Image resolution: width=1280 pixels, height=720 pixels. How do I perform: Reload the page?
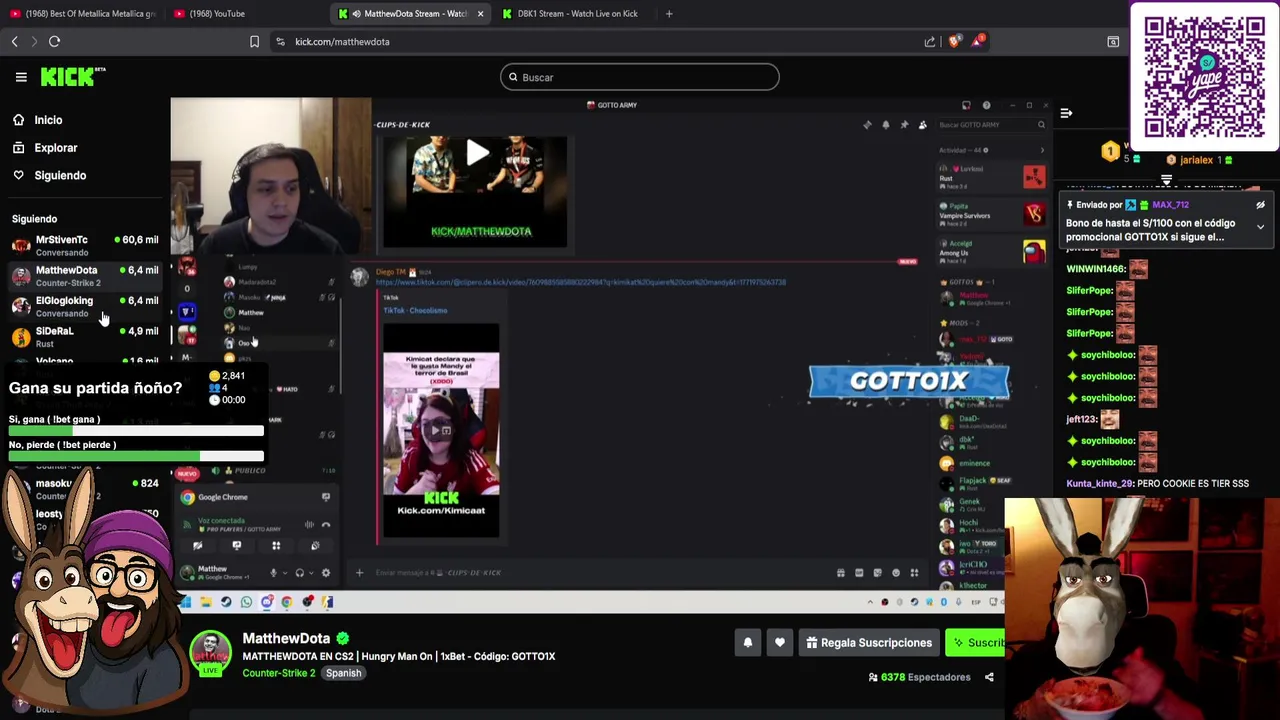[54, 42]
